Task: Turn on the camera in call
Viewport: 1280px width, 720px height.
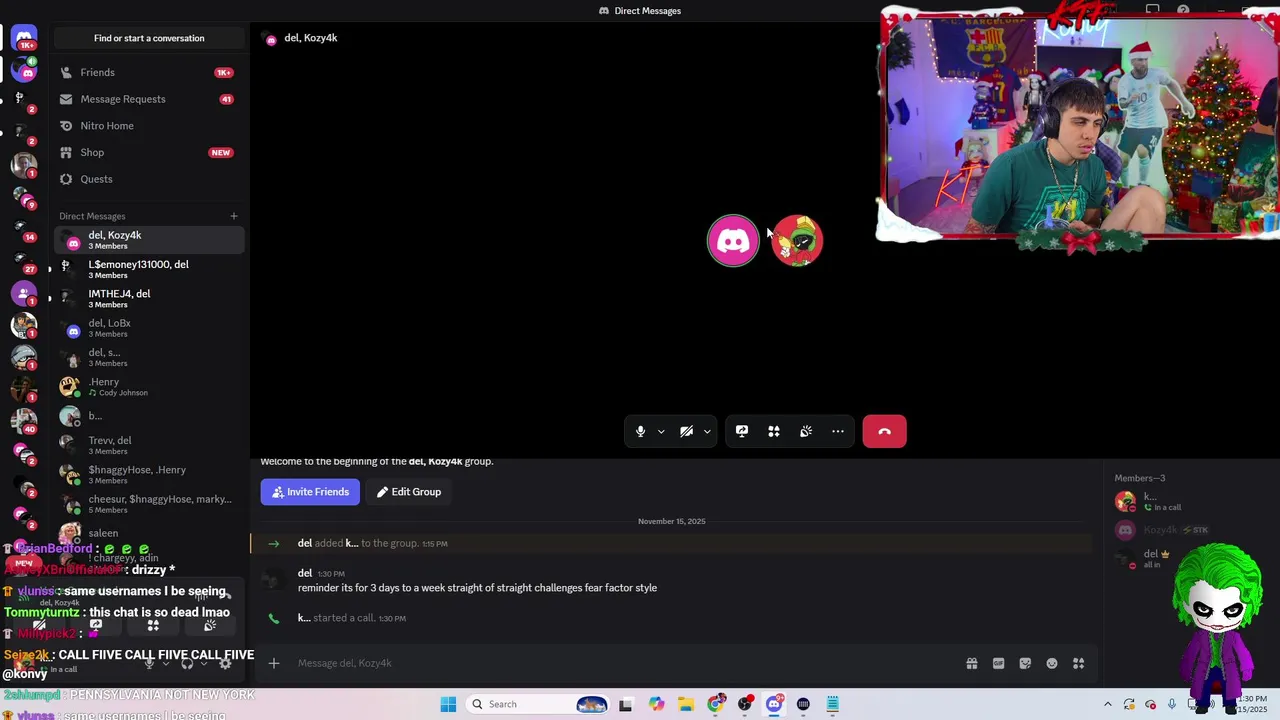Action: [x=686, y=431]
